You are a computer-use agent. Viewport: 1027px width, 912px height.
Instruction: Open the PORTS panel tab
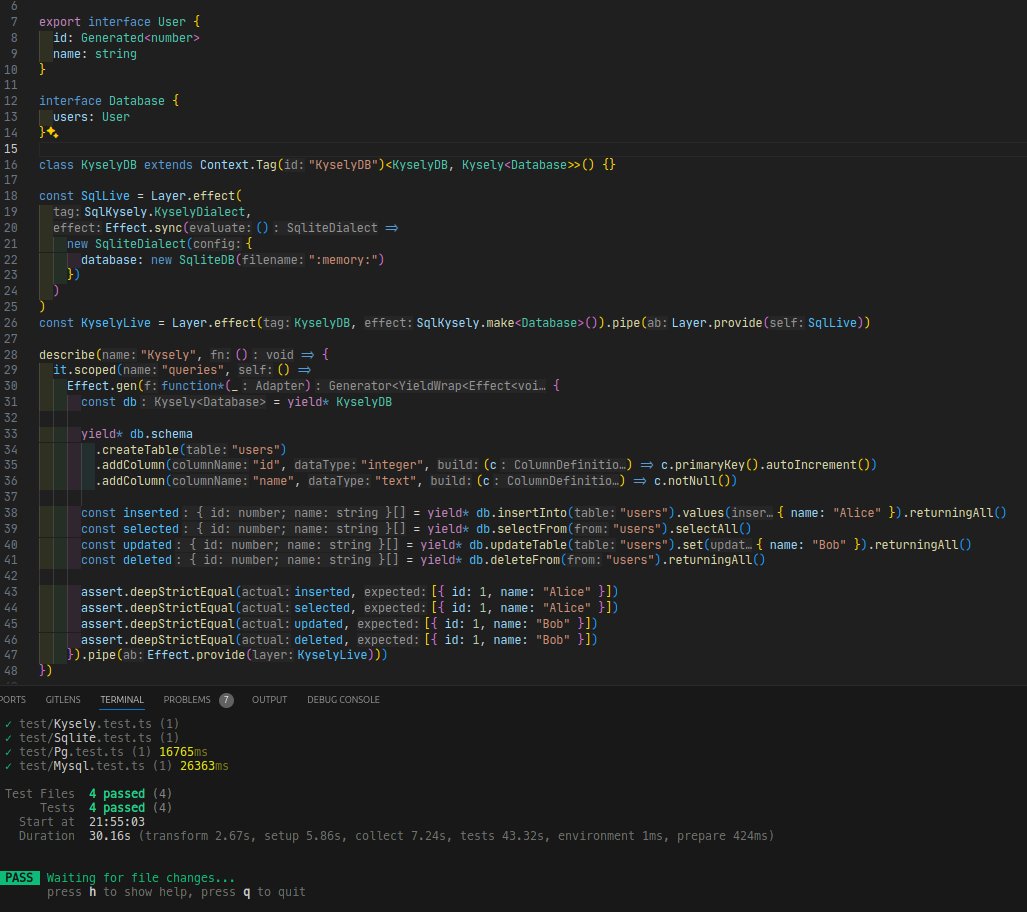(x=12, y=700)
